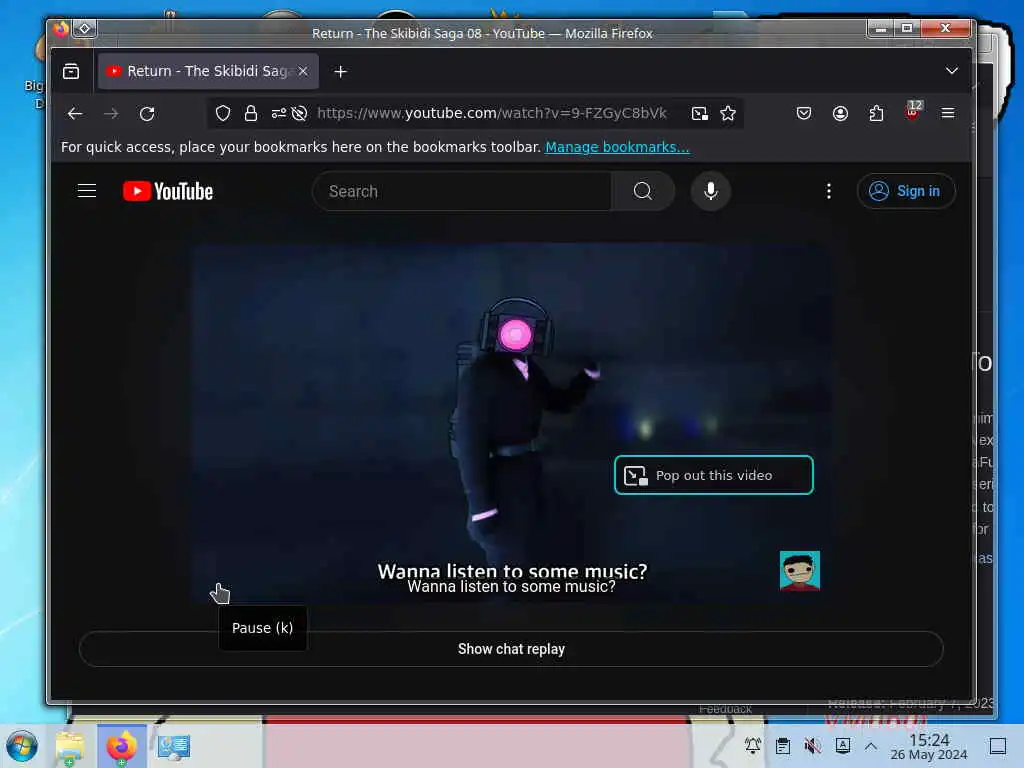Viewport: 1024px width, 768px height.
Task: Open Firefox window menu icon in title bar
Action: (61, 29)
